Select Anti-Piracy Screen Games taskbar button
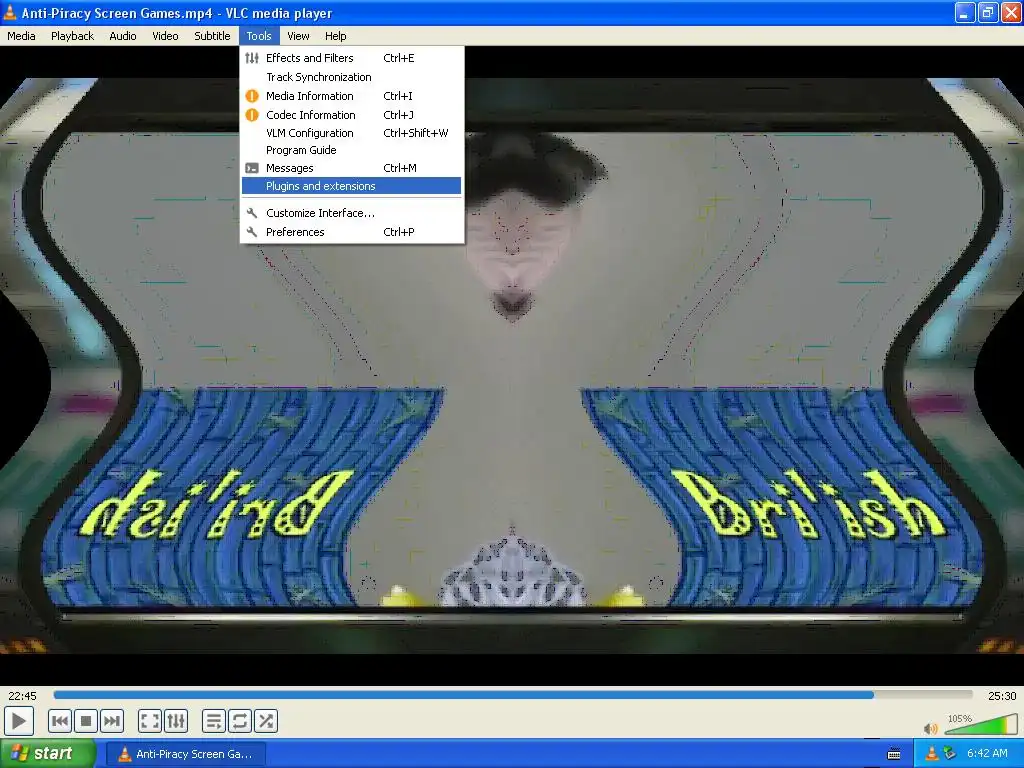This screenshot has height=768, width=1024. (186, 754)
